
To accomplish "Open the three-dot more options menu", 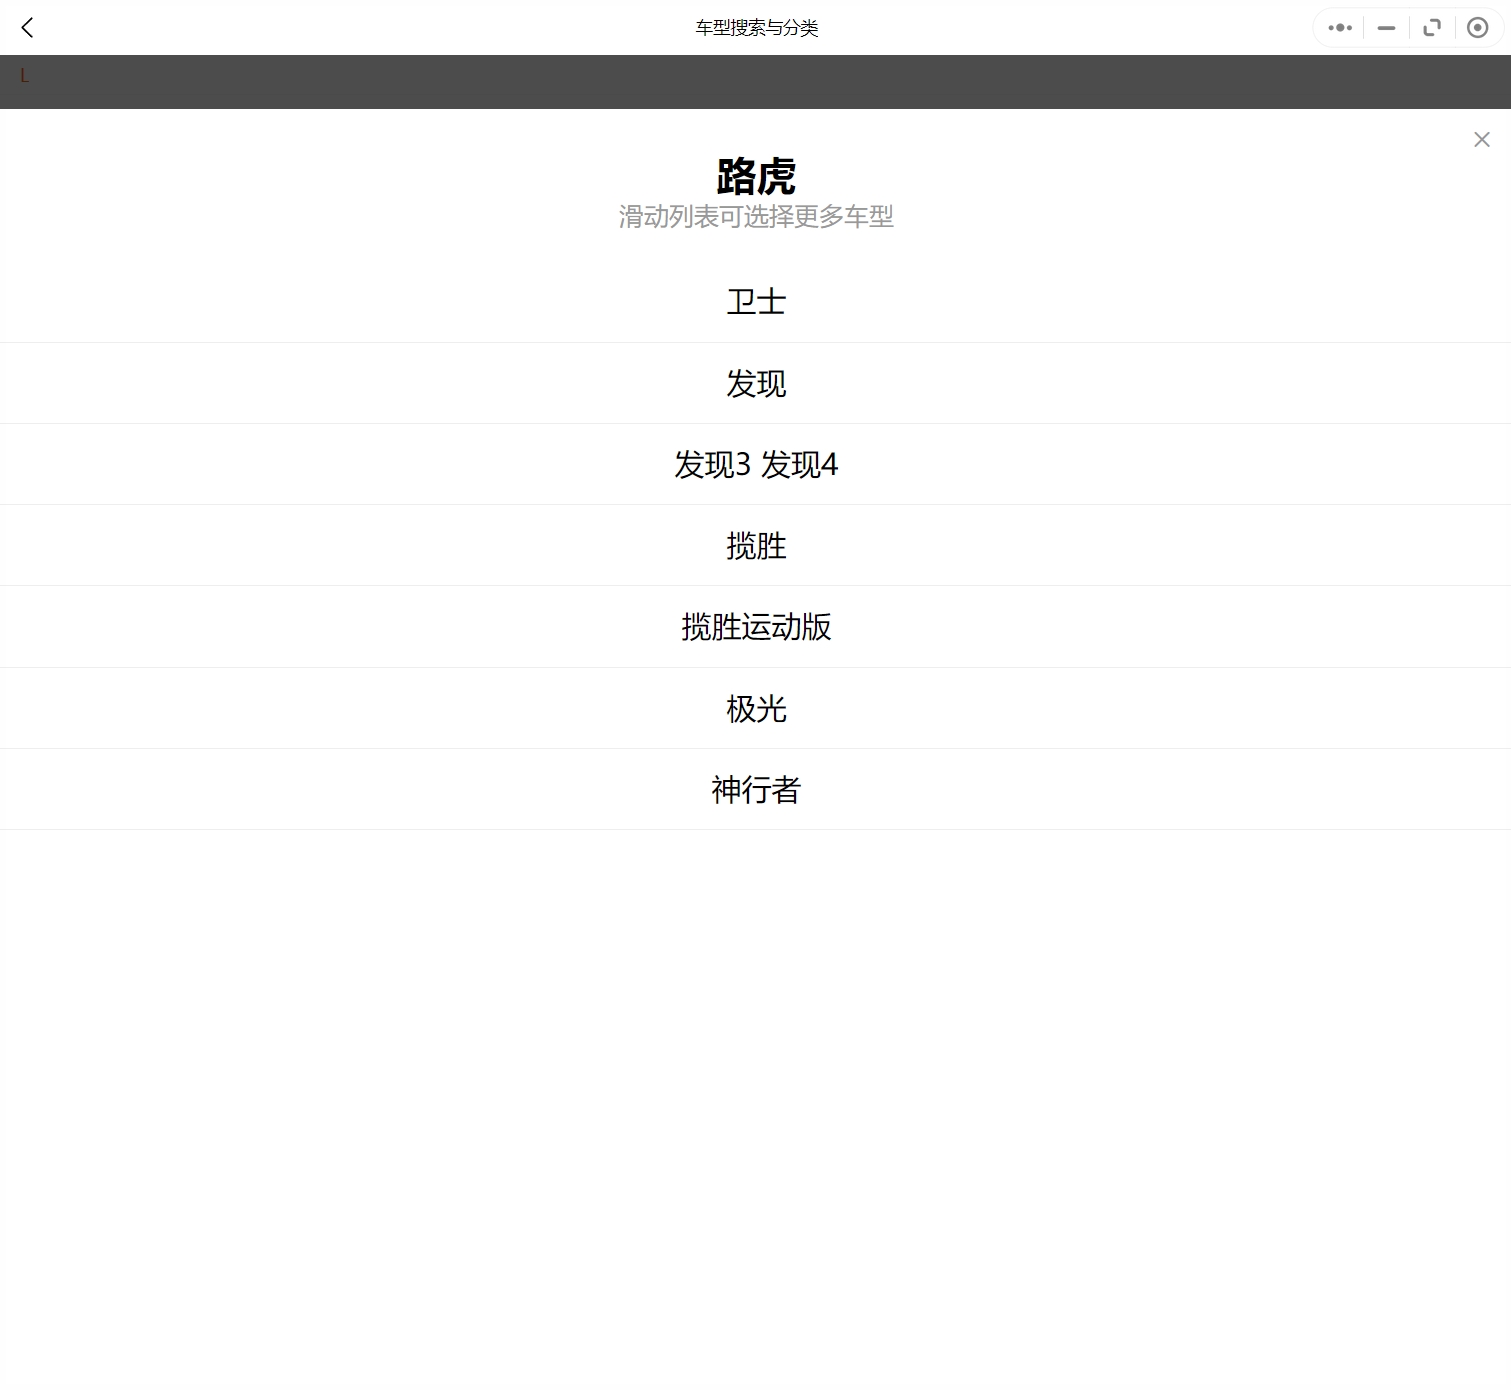I will coord(1339,28).
